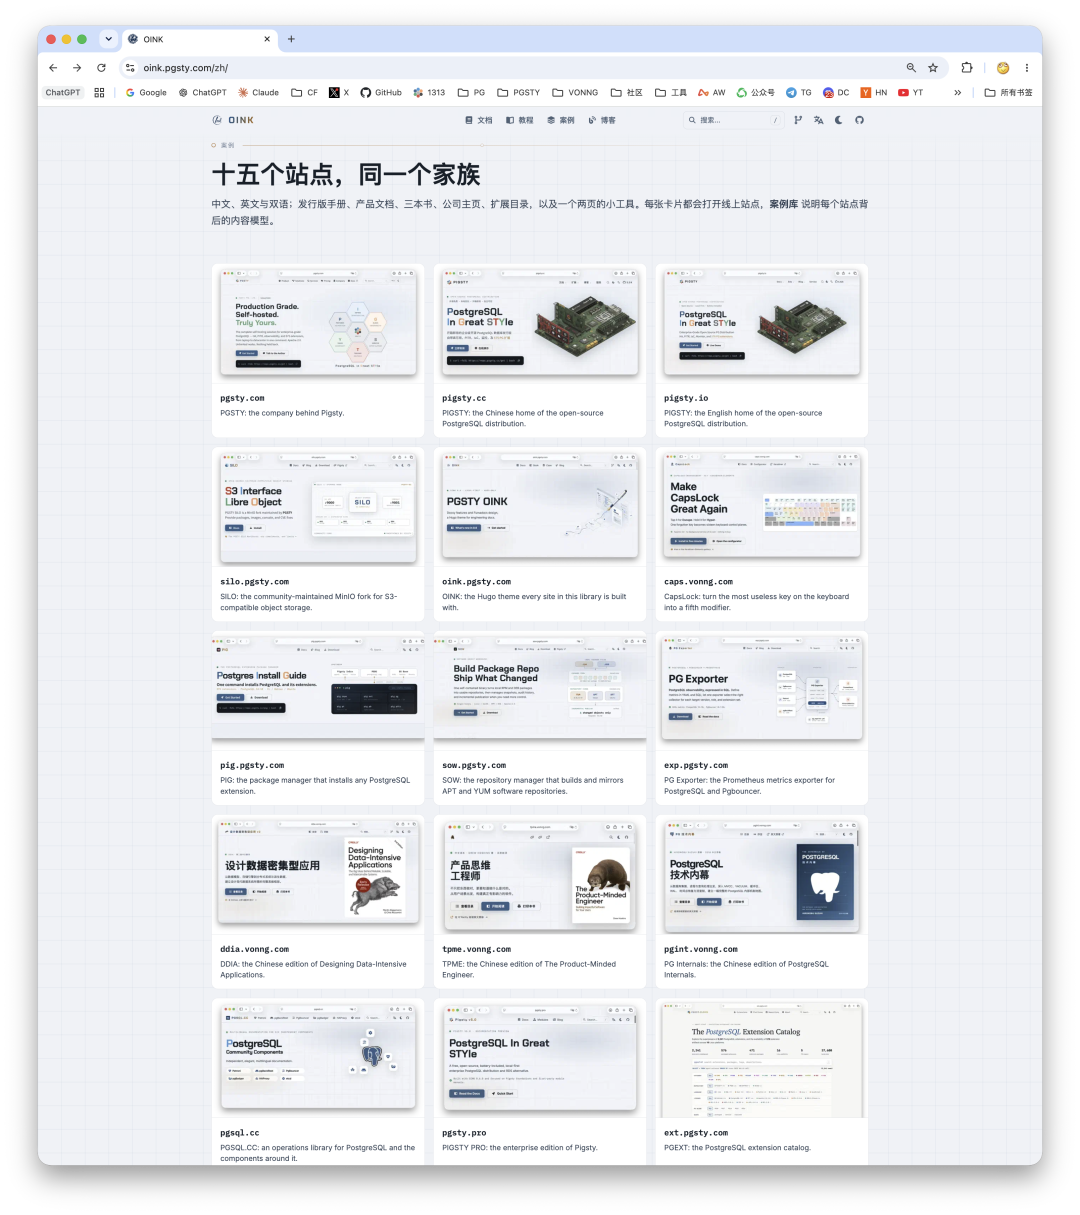
Task: Open the Chrome apps grid icon
Action: 99,93
